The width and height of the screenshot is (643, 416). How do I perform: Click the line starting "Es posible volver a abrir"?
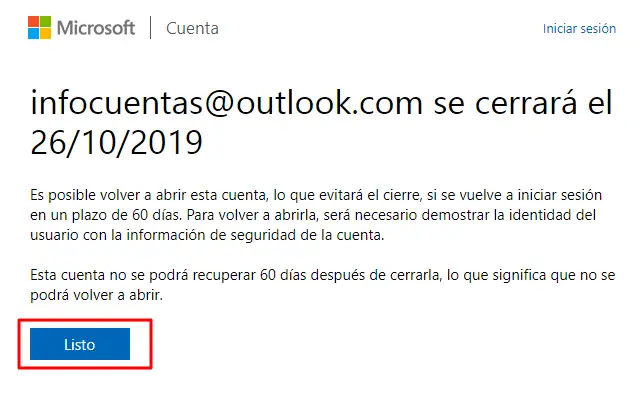pos(316,194)
